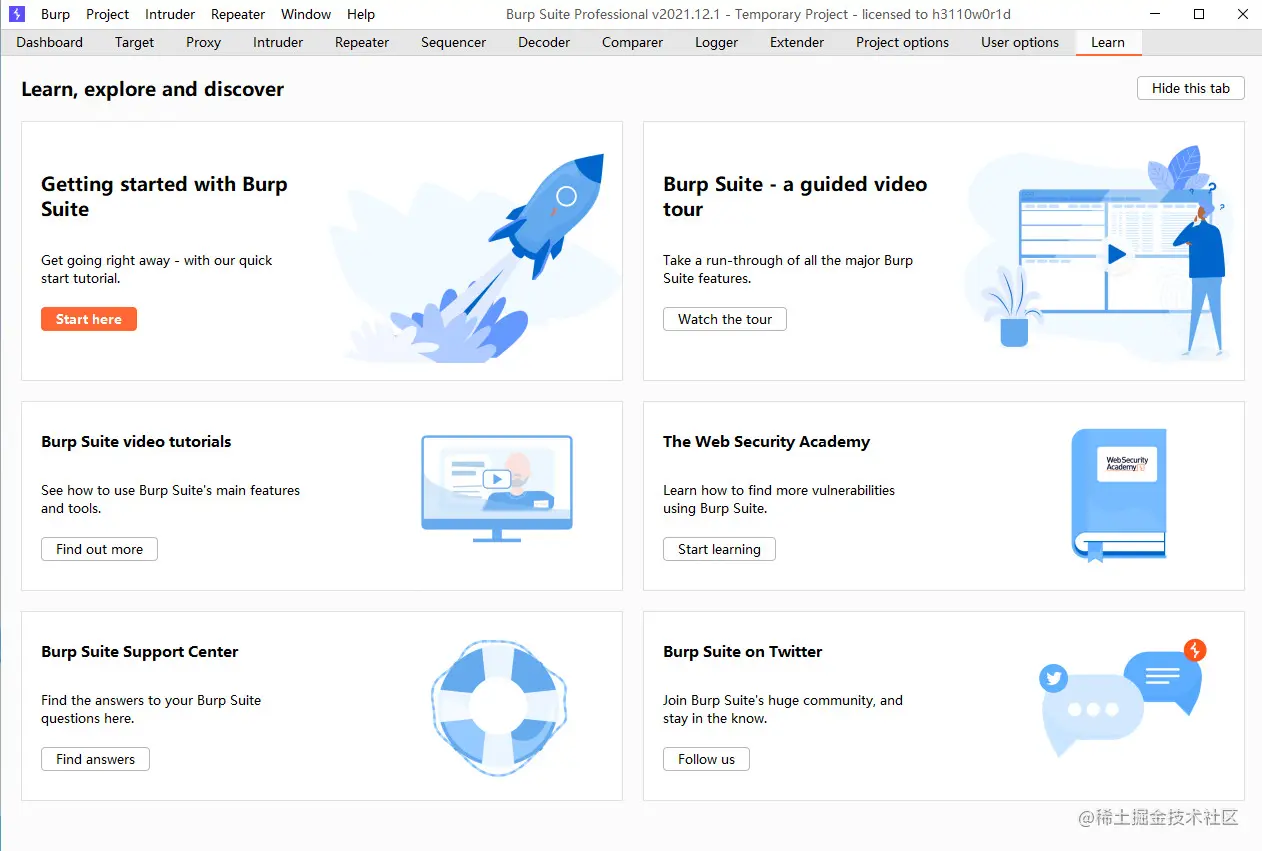Image resolution: width=1262 pixels, height=851 pixels.
Task: Open the Project menu
Action: click(108, 14)
